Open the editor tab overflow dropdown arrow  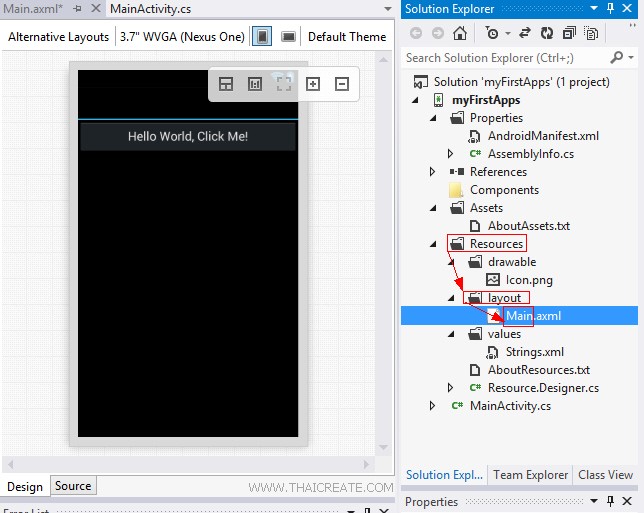[x=387, y=9]
